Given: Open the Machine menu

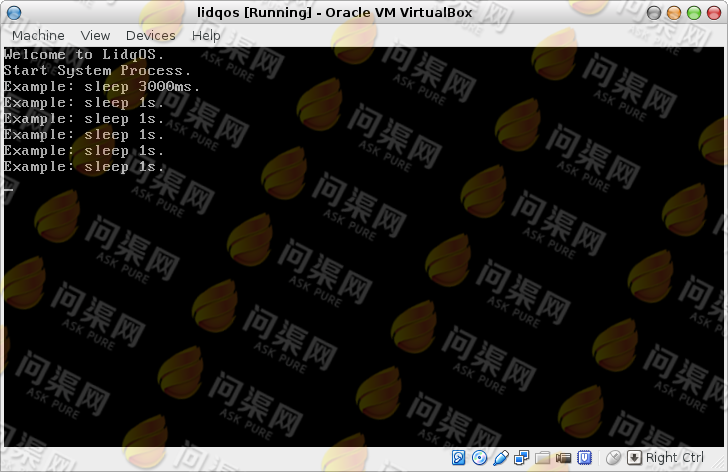Looking at the screenshot, I should click(38, 35).
